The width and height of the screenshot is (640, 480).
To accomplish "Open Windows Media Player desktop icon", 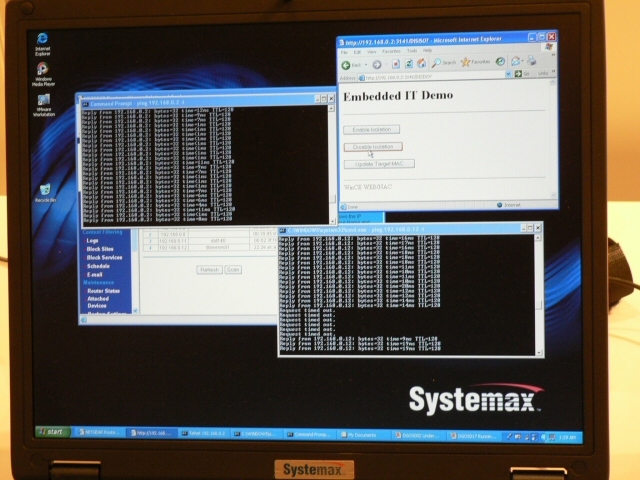I will [x=43, y=74].
